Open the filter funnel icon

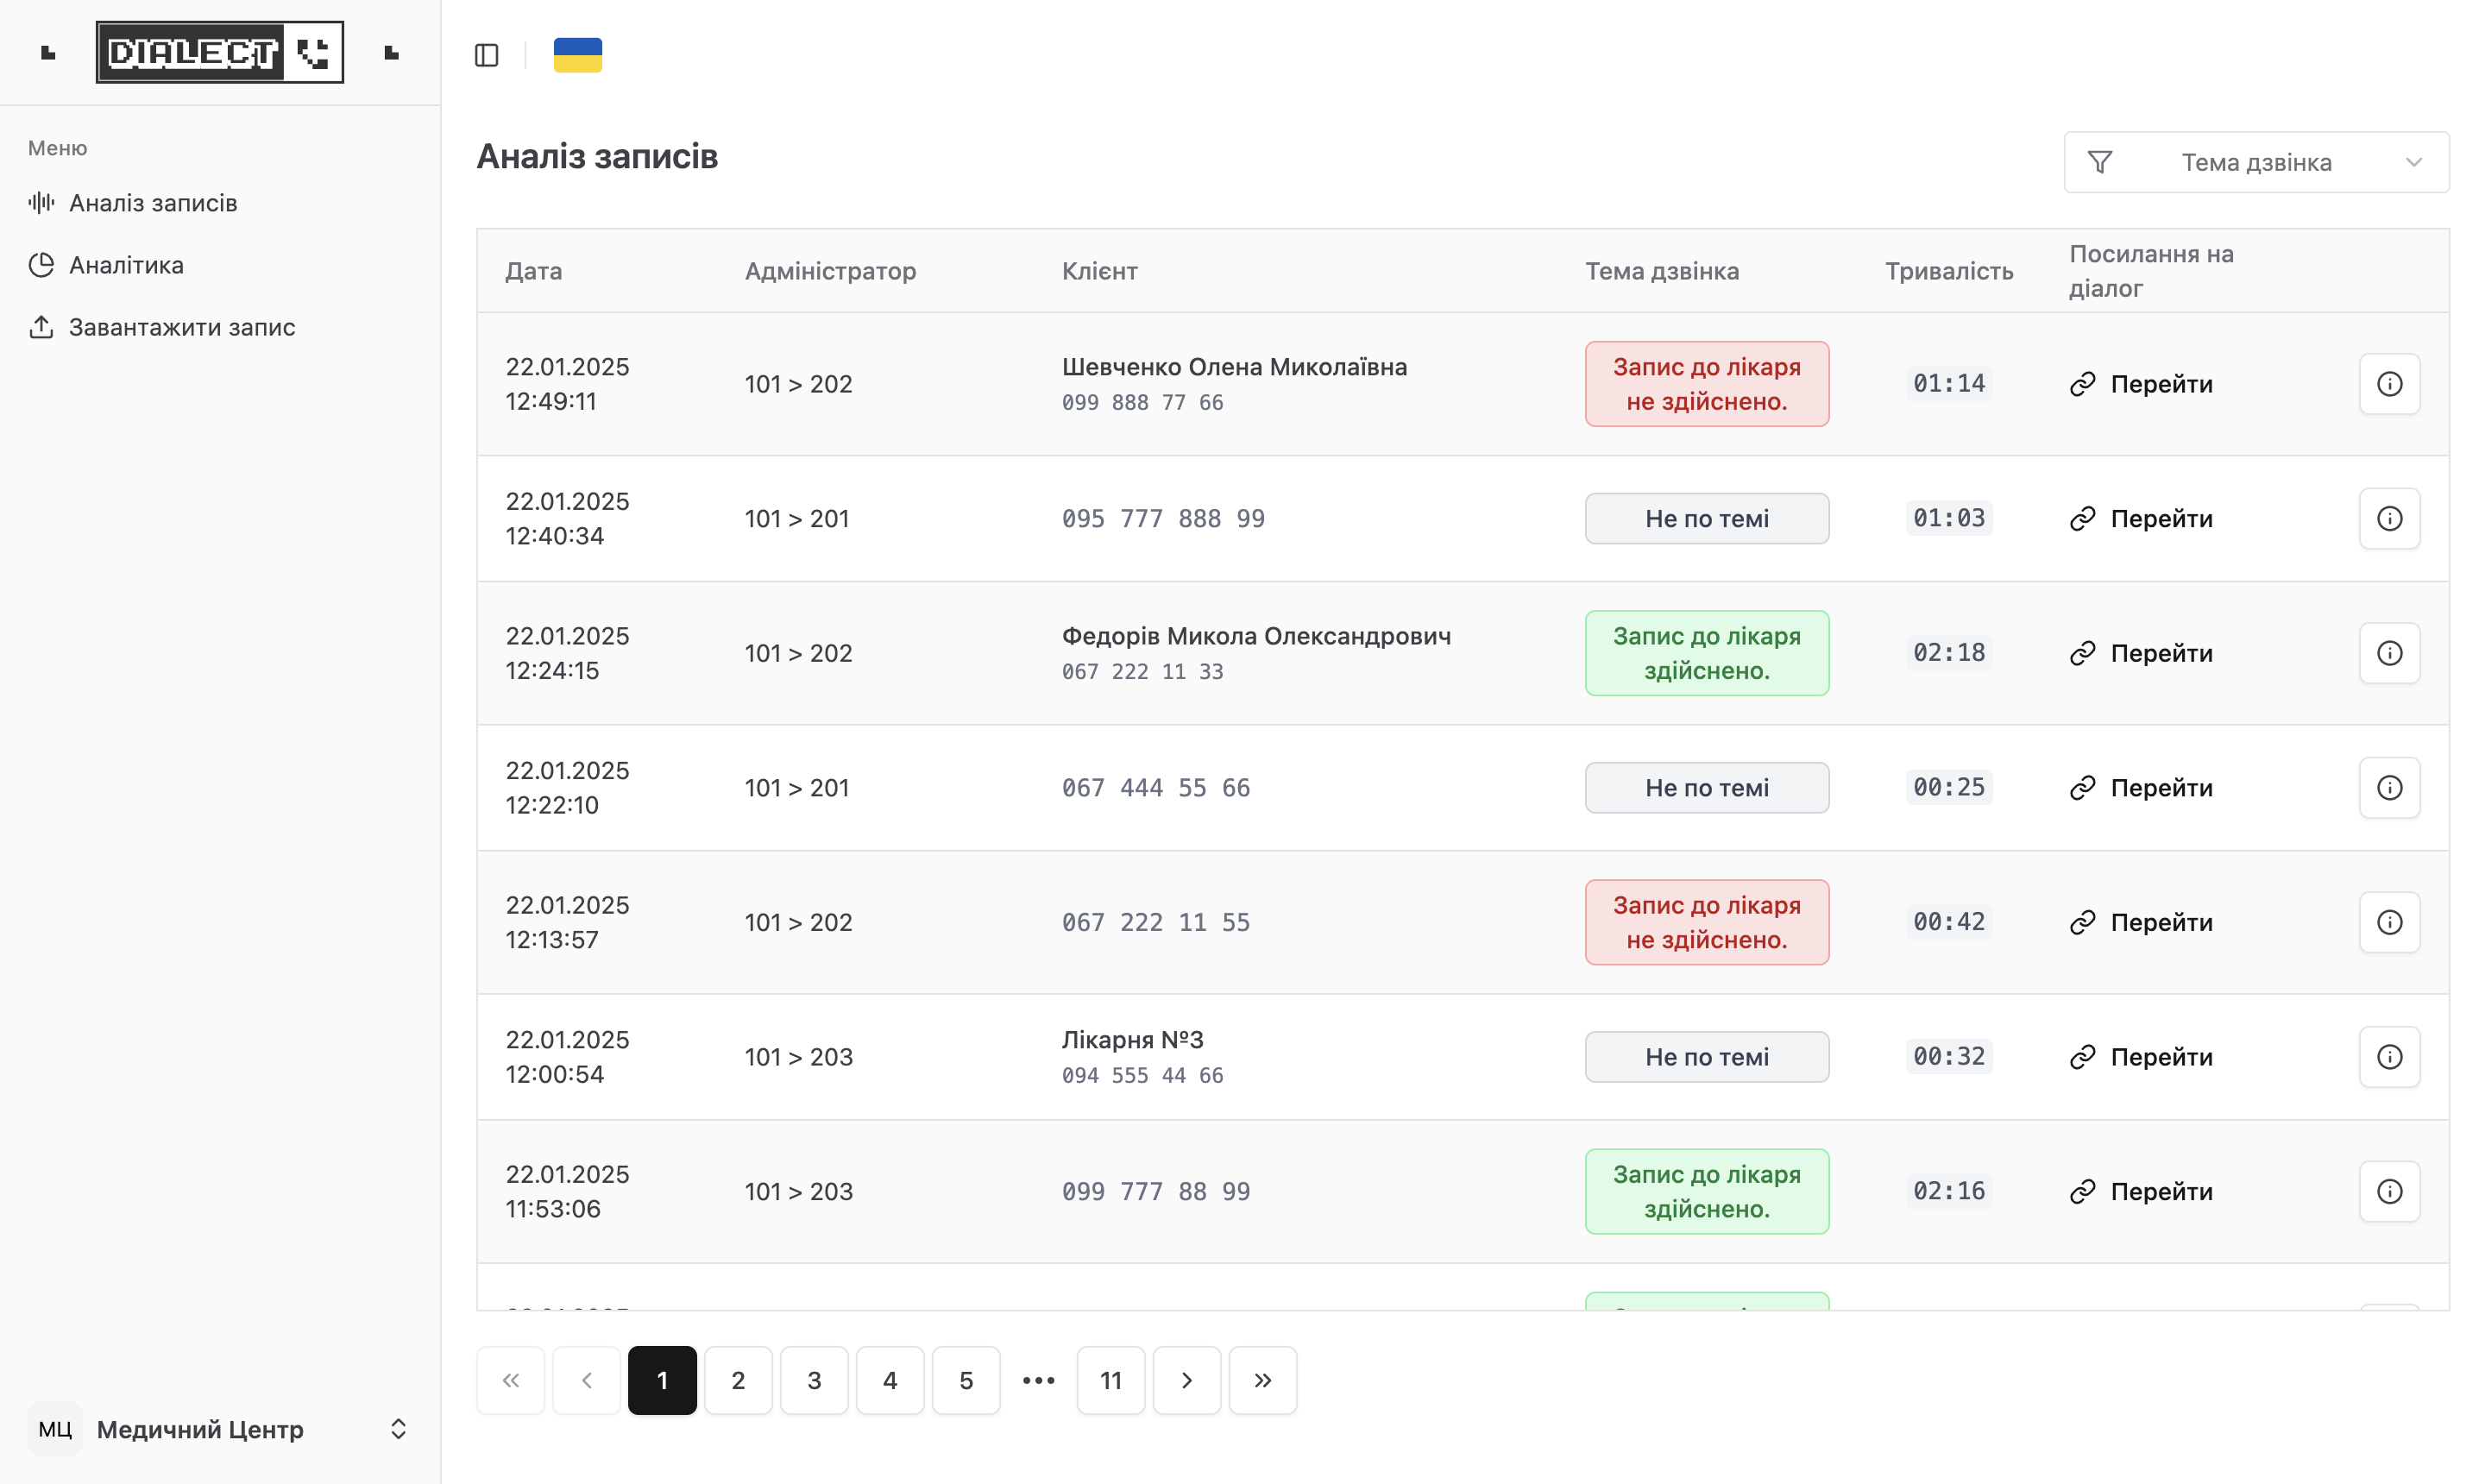coord(2101,161)
